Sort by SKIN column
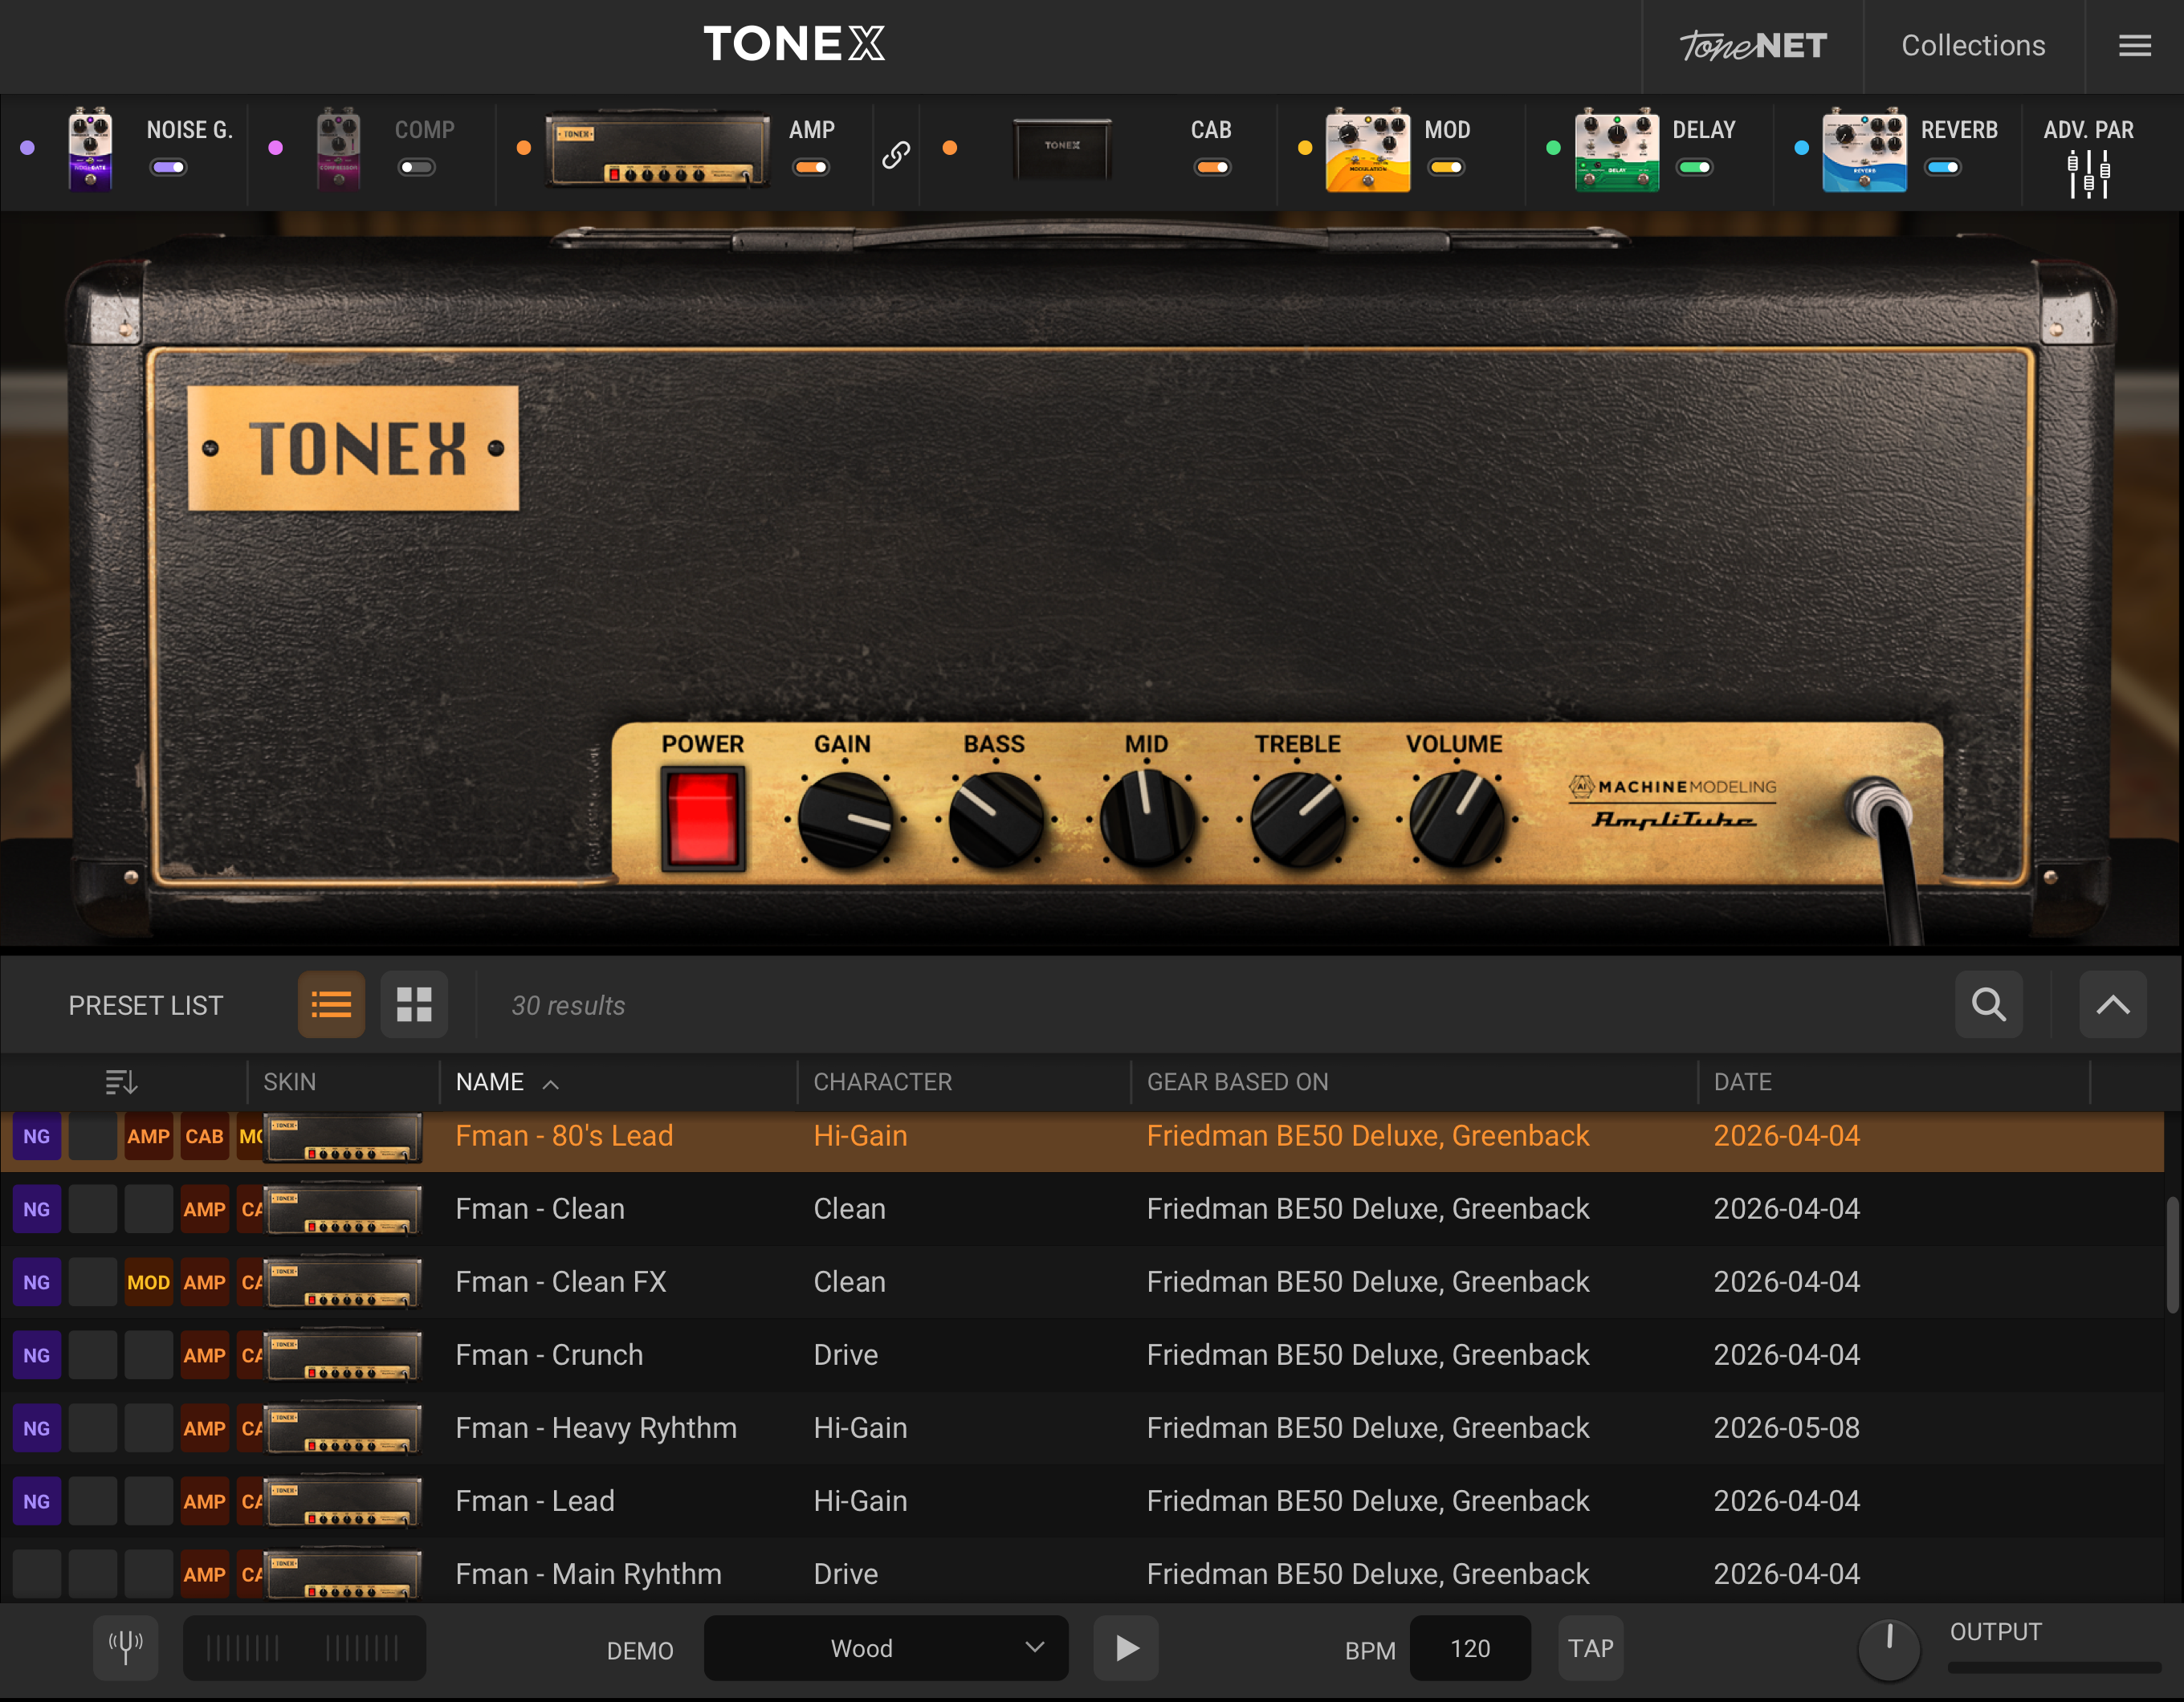Viewport: 2184px width, 1702px height. [x=290, y=1082]
